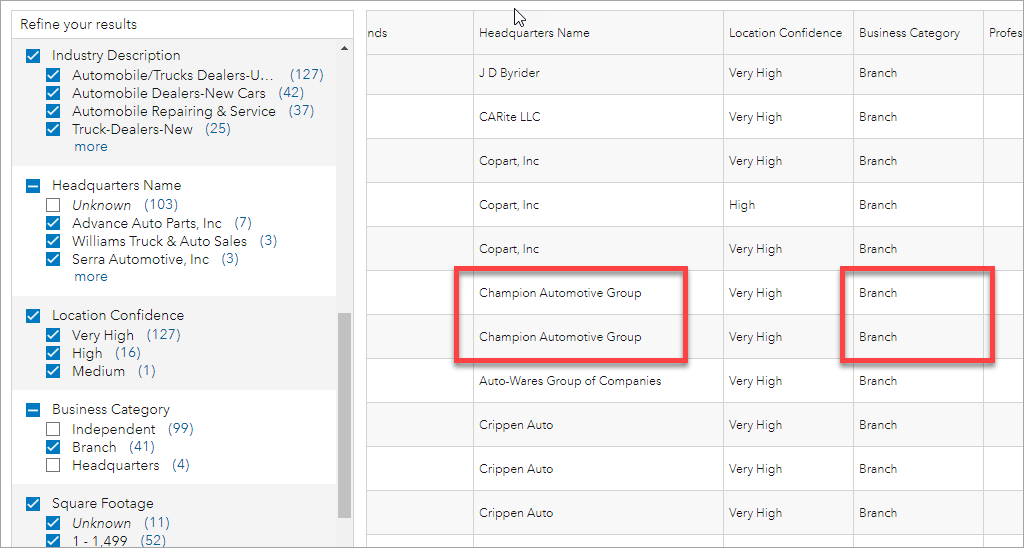Uncheck the Branch business category filter

[54, 447]
